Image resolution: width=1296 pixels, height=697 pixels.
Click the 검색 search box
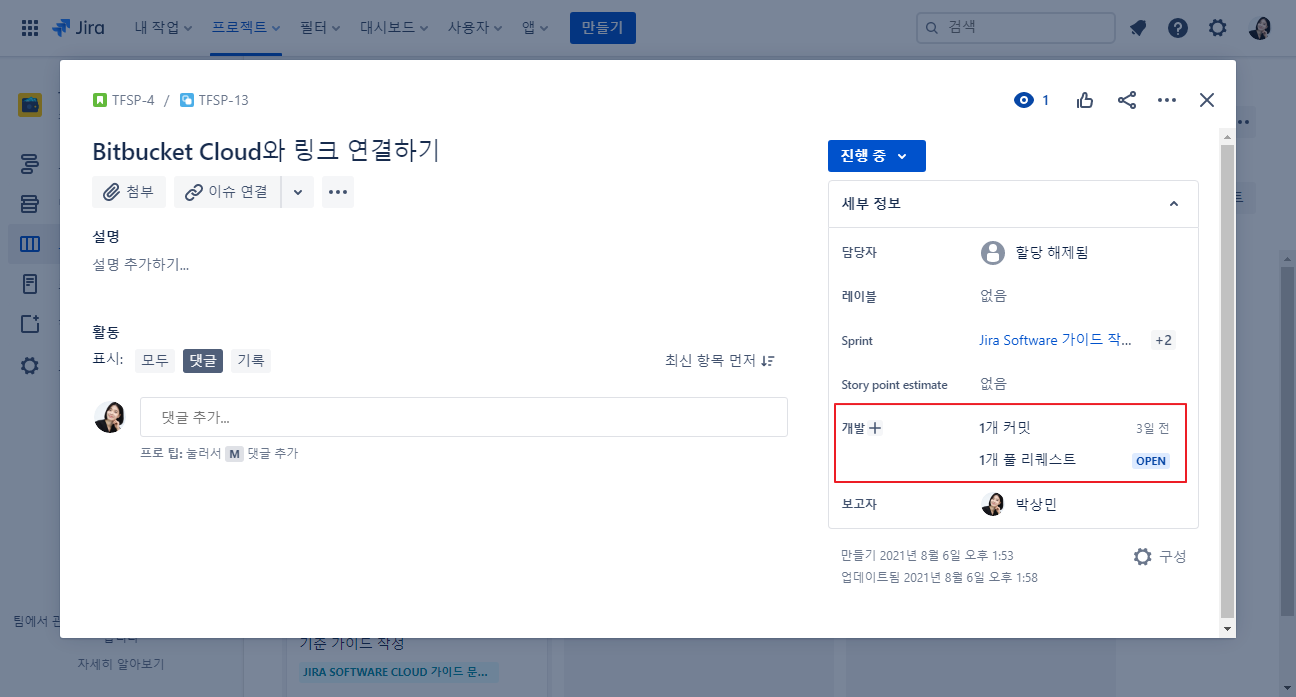click(1016, 28)
